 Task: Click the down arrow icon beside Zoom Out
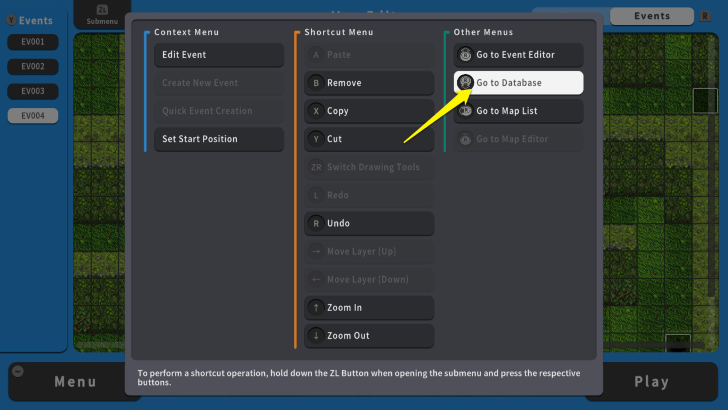coord(316,336)
